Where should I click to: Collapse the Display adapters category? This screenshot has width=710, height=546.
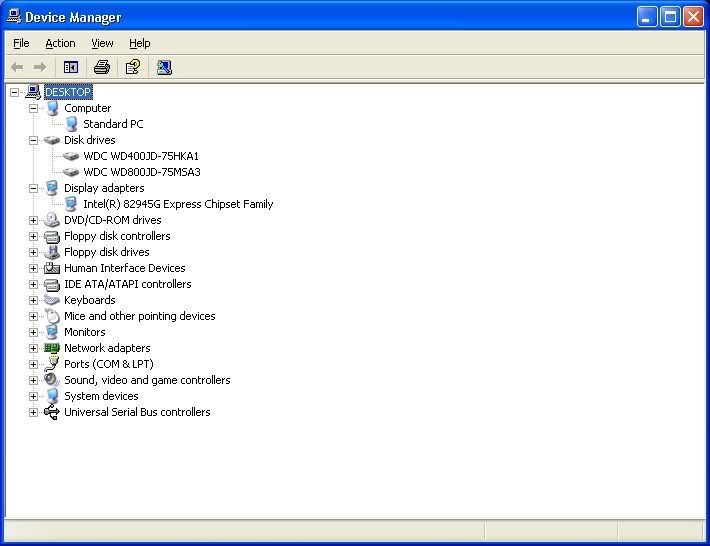pos(33,188)
